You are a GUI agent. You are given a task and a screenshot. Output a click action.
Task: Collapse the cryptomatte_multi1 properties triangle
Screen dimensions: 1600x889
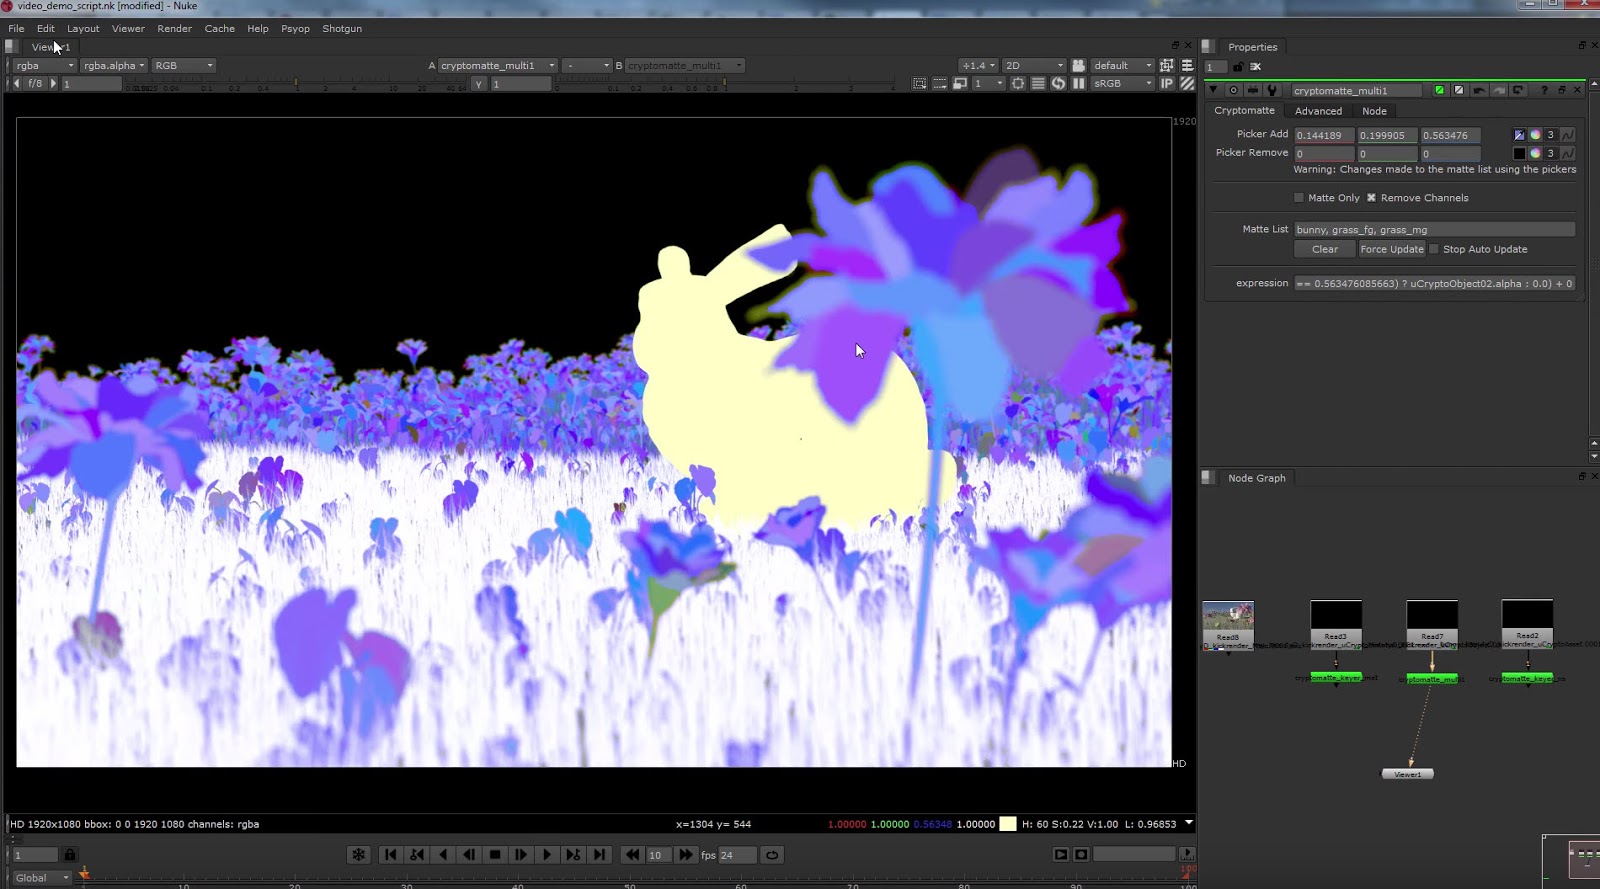coord(1213,90)
